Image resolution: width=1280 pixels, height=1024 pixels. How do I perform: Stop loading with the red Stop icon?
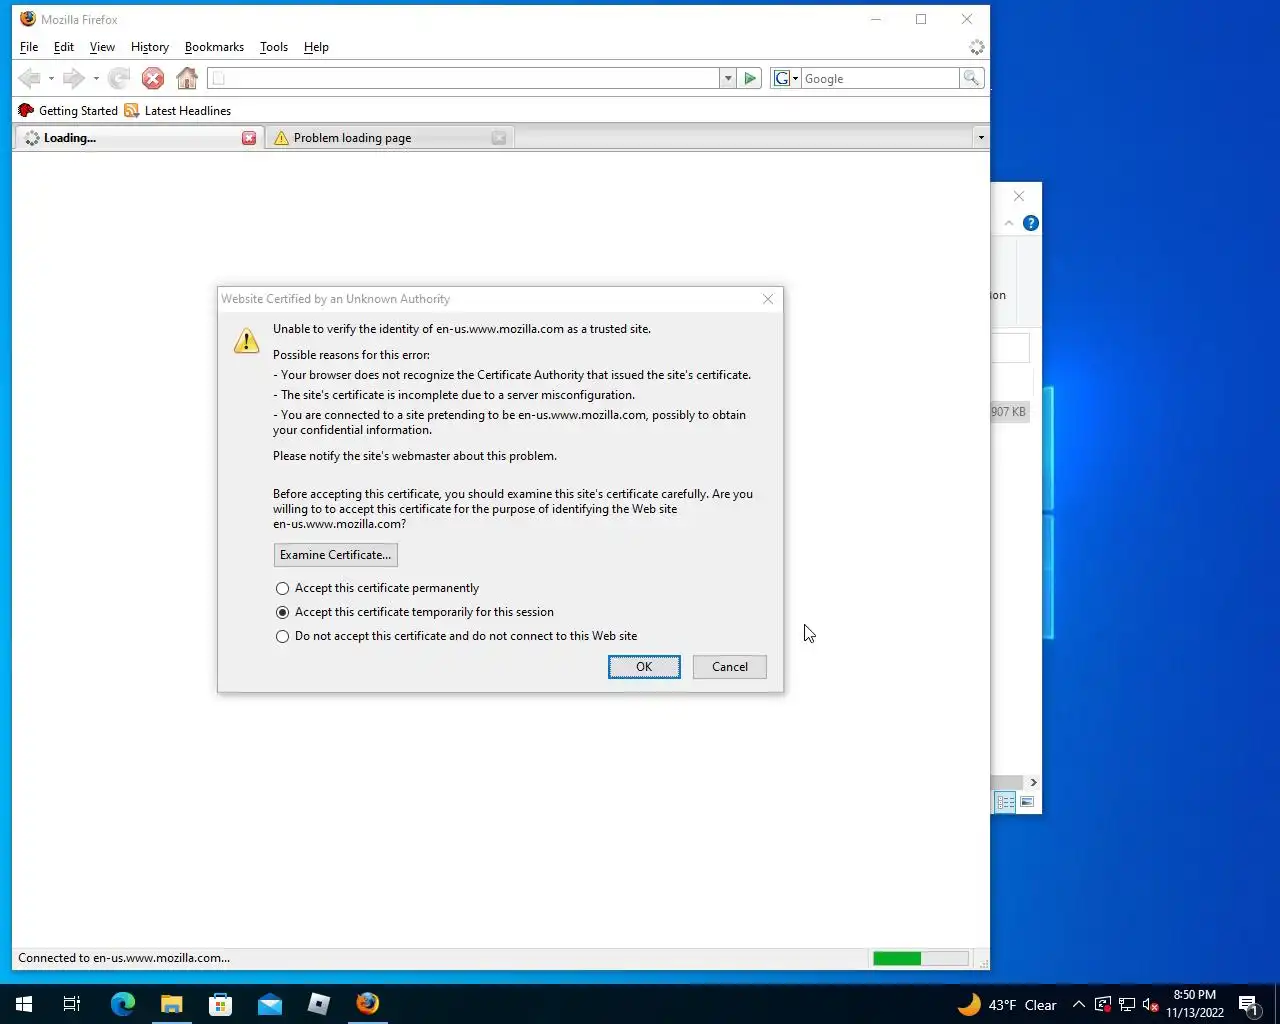click(153, 78)
